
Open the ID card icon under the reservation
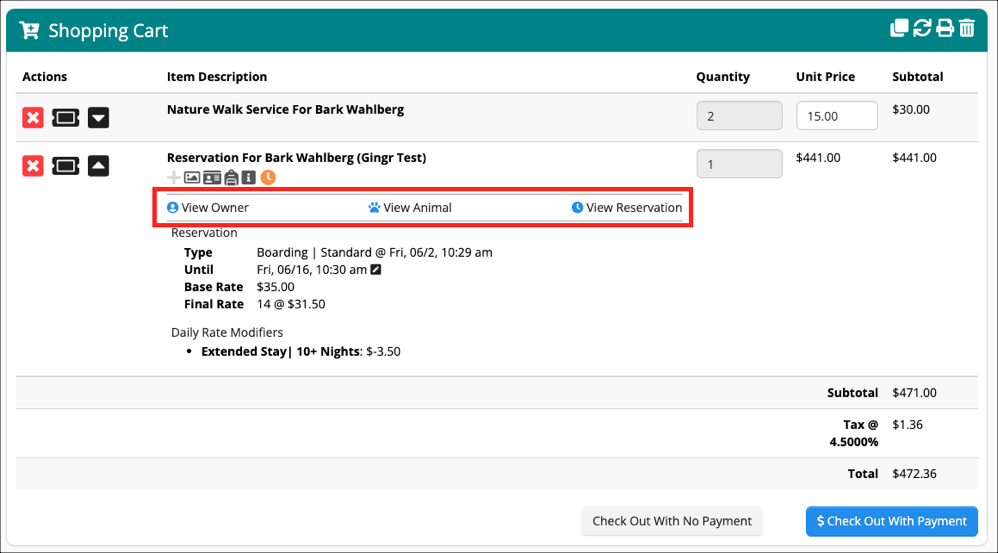pos(212,178)
